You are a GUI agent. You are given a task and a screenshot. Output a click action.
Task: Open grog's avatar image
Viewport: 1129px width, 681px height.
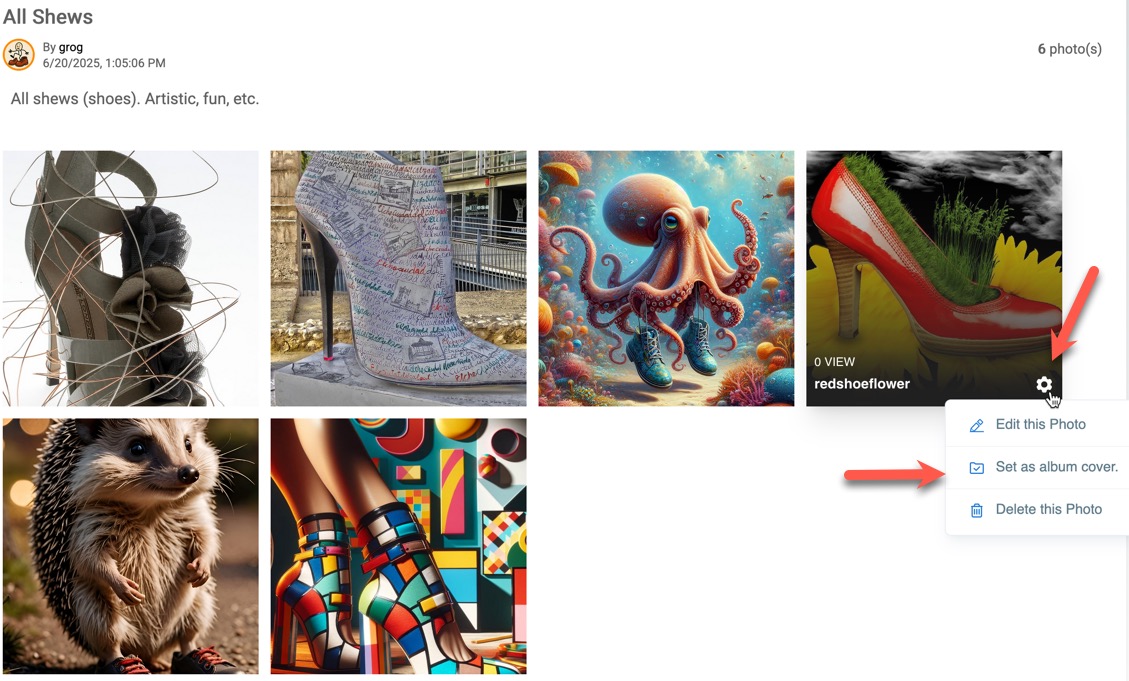pyautogui.click(x=18, y=55)
